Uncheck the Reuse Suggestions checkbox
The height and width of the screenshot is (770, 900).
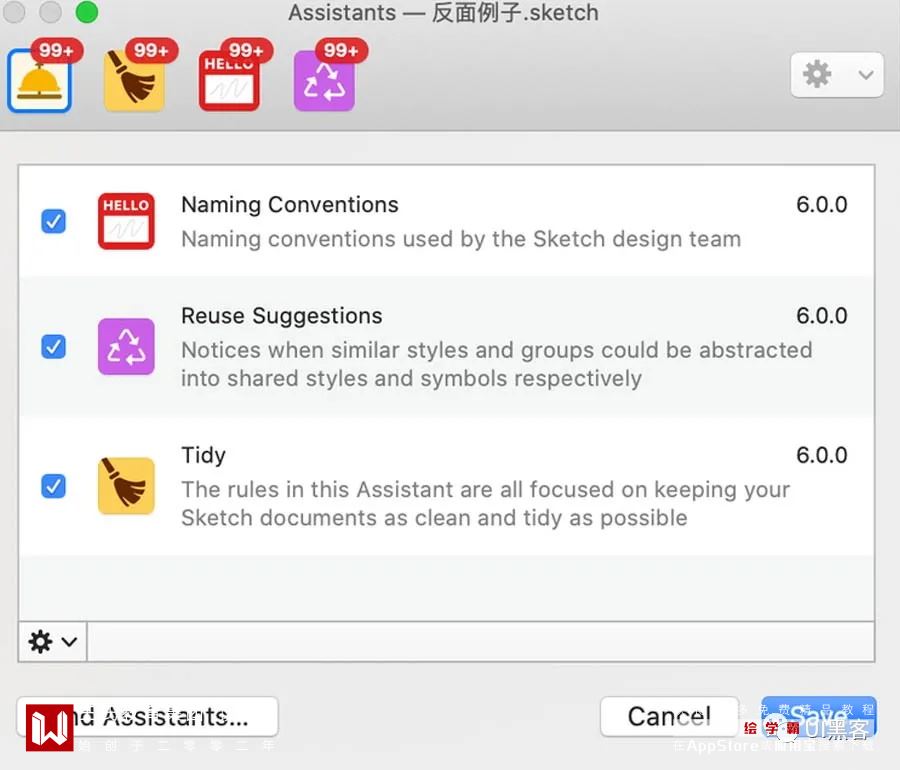tap(53, 347)
